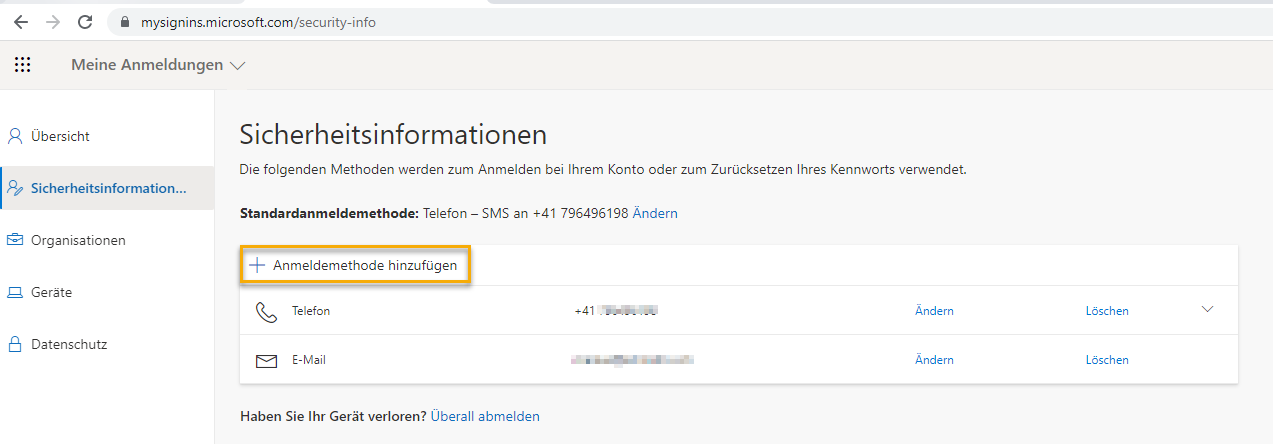Click Ändern in the Telefon row
1273x444 pixels.
click(934, 311)
